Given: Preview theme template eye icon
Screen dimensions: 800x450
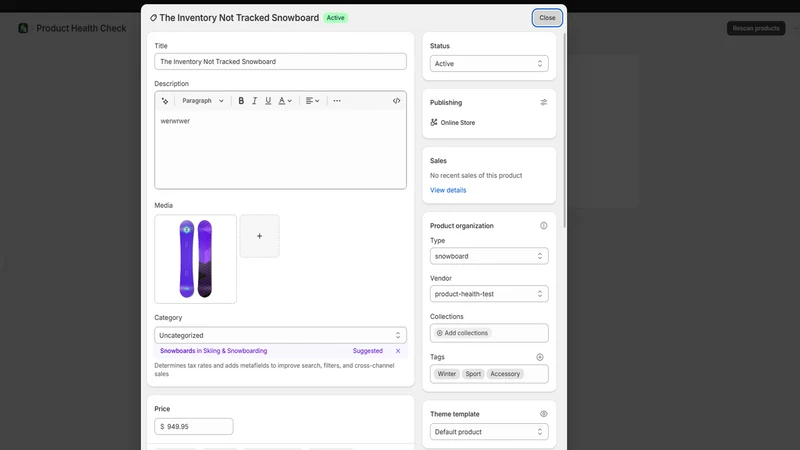Looking at the screenshot, I should [543, 414].
